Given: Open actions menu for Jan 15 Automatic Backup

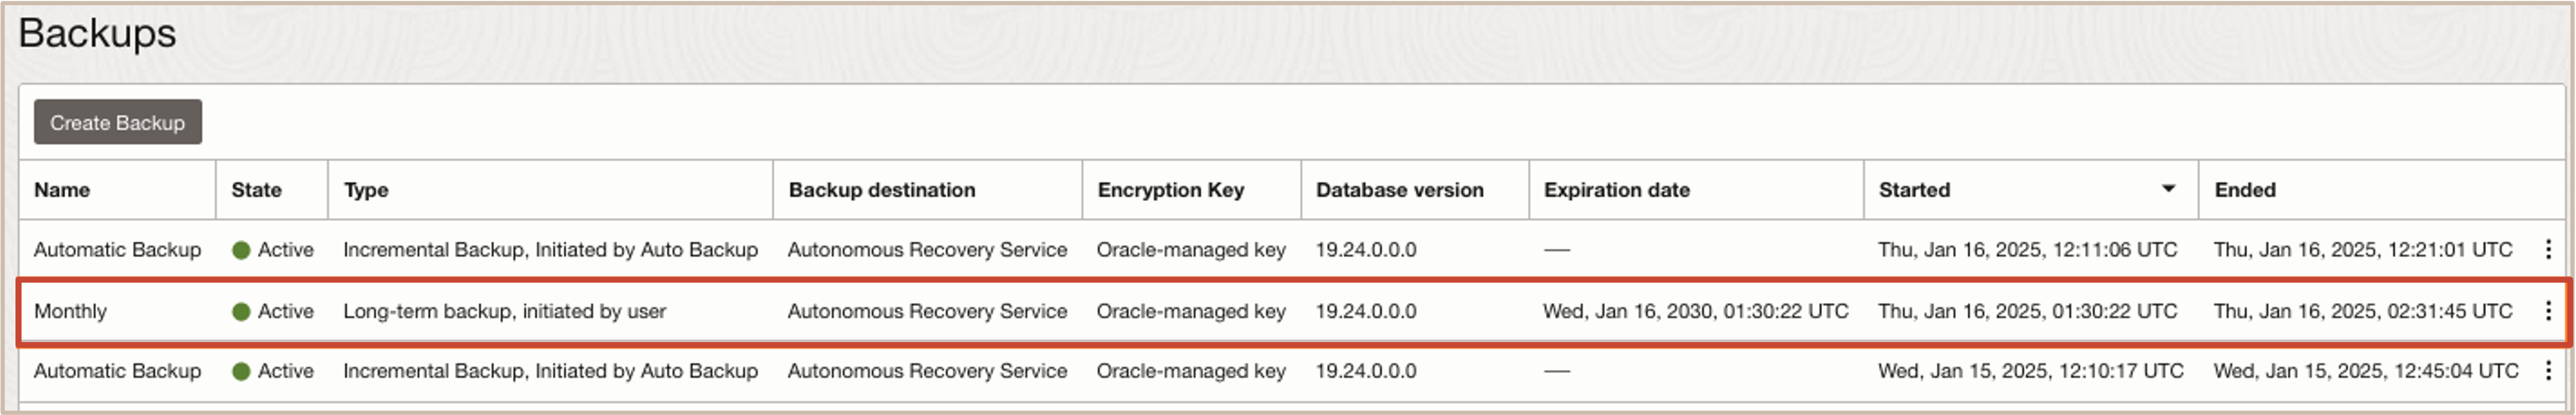Looking at the screenshot, I should pyautogui.click(x=2548, y=371).
